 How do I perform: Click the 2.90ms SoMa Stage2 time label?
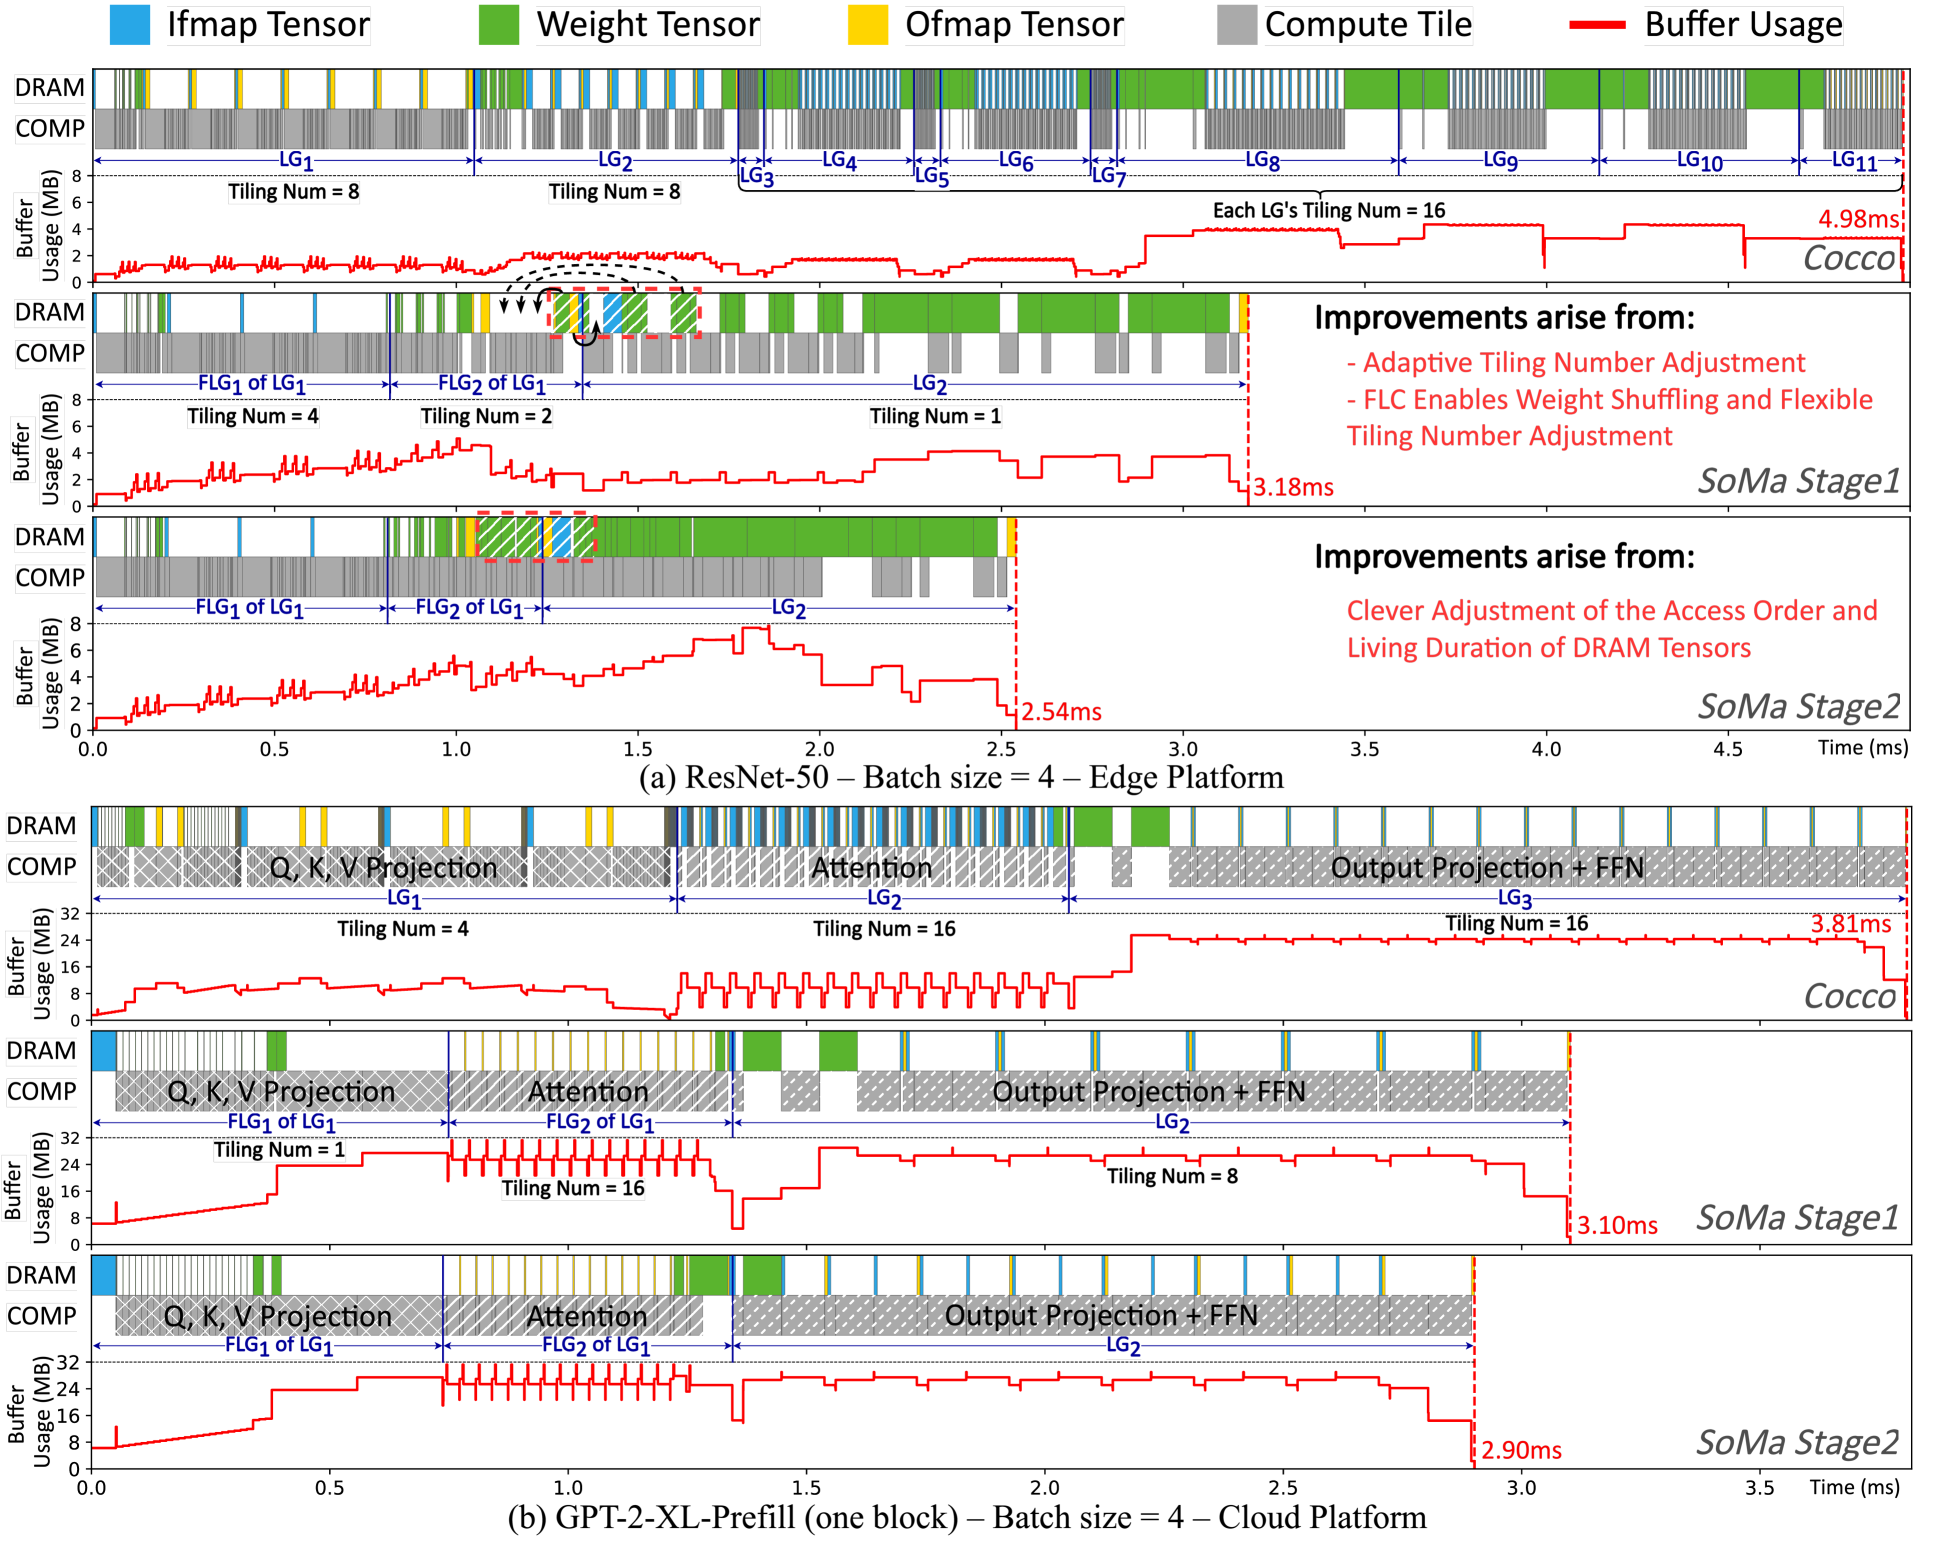coord(1521,1450)
